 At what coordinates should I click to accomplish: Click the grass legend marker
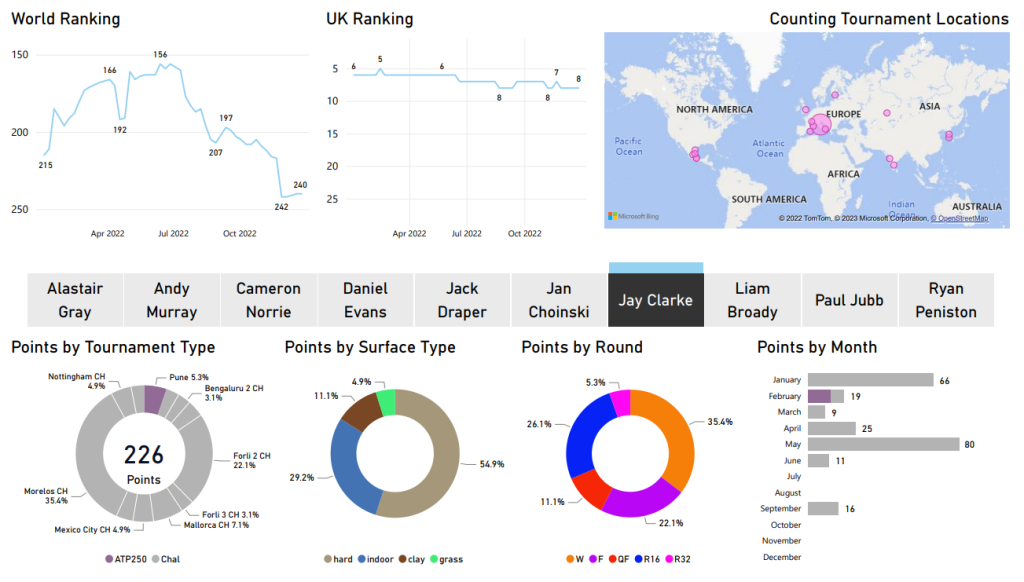click(435, 559)
